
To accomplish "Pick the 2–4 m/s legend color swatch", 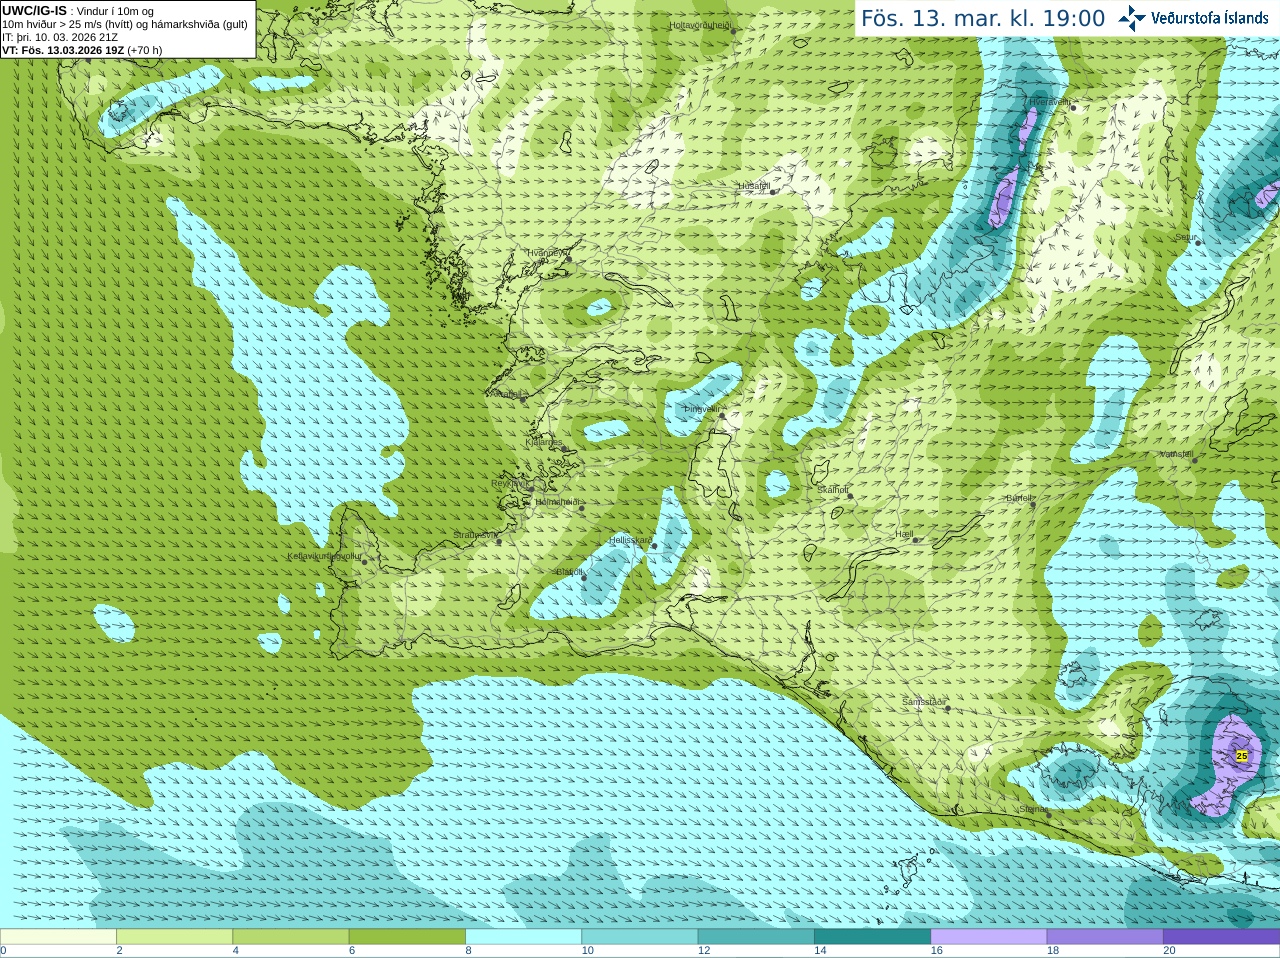I will pyautogui.click(x=174, y=937).
